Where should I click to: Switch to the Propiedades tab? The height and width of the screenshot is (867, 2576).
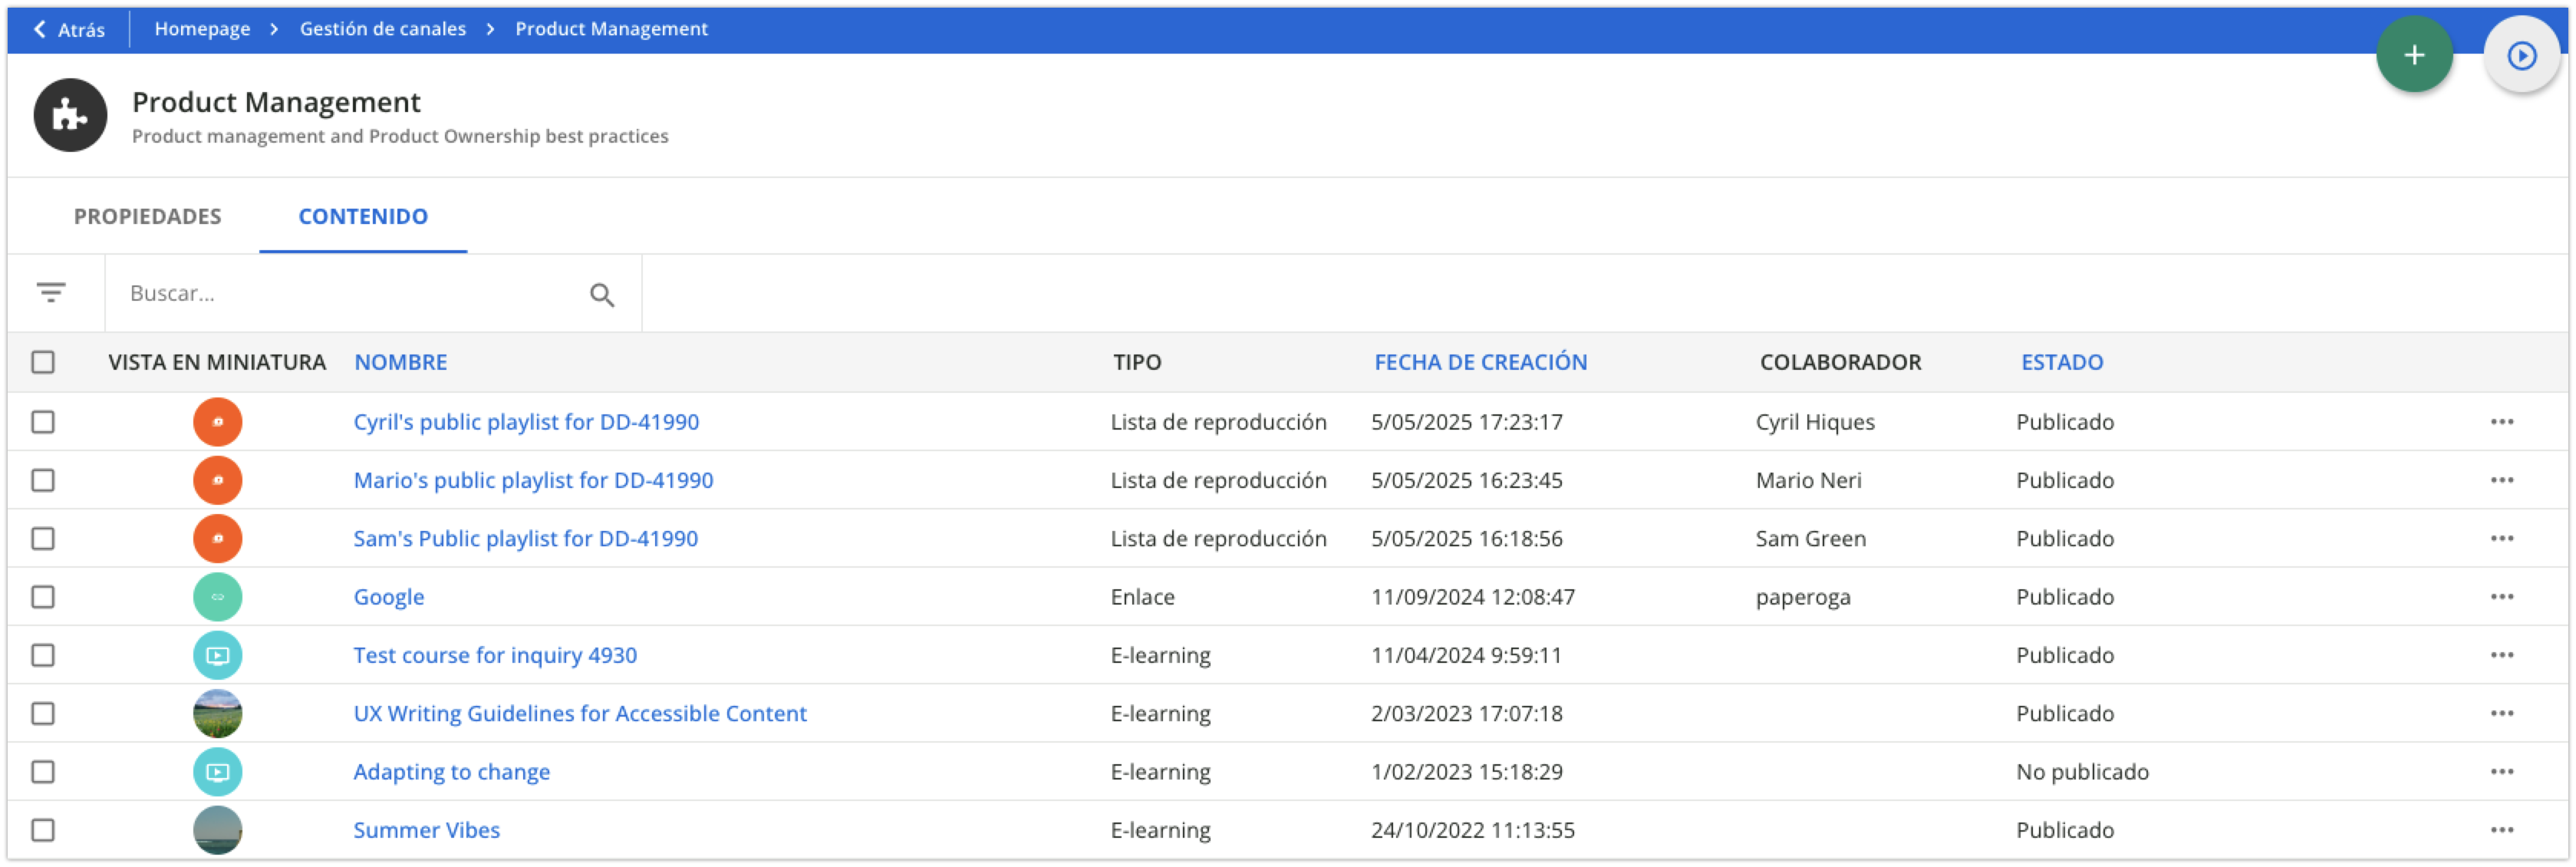[148, 216]
